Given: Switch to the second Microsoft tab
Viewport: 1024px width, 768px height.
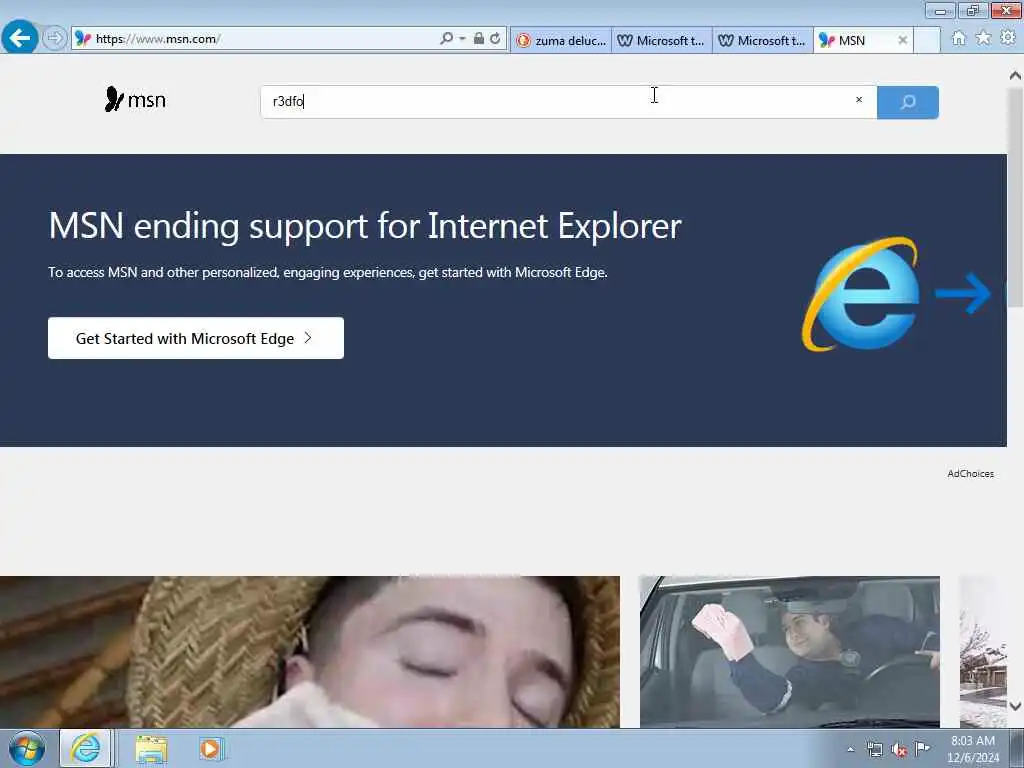Looking at the screenshot, I should tap(763, 40).
